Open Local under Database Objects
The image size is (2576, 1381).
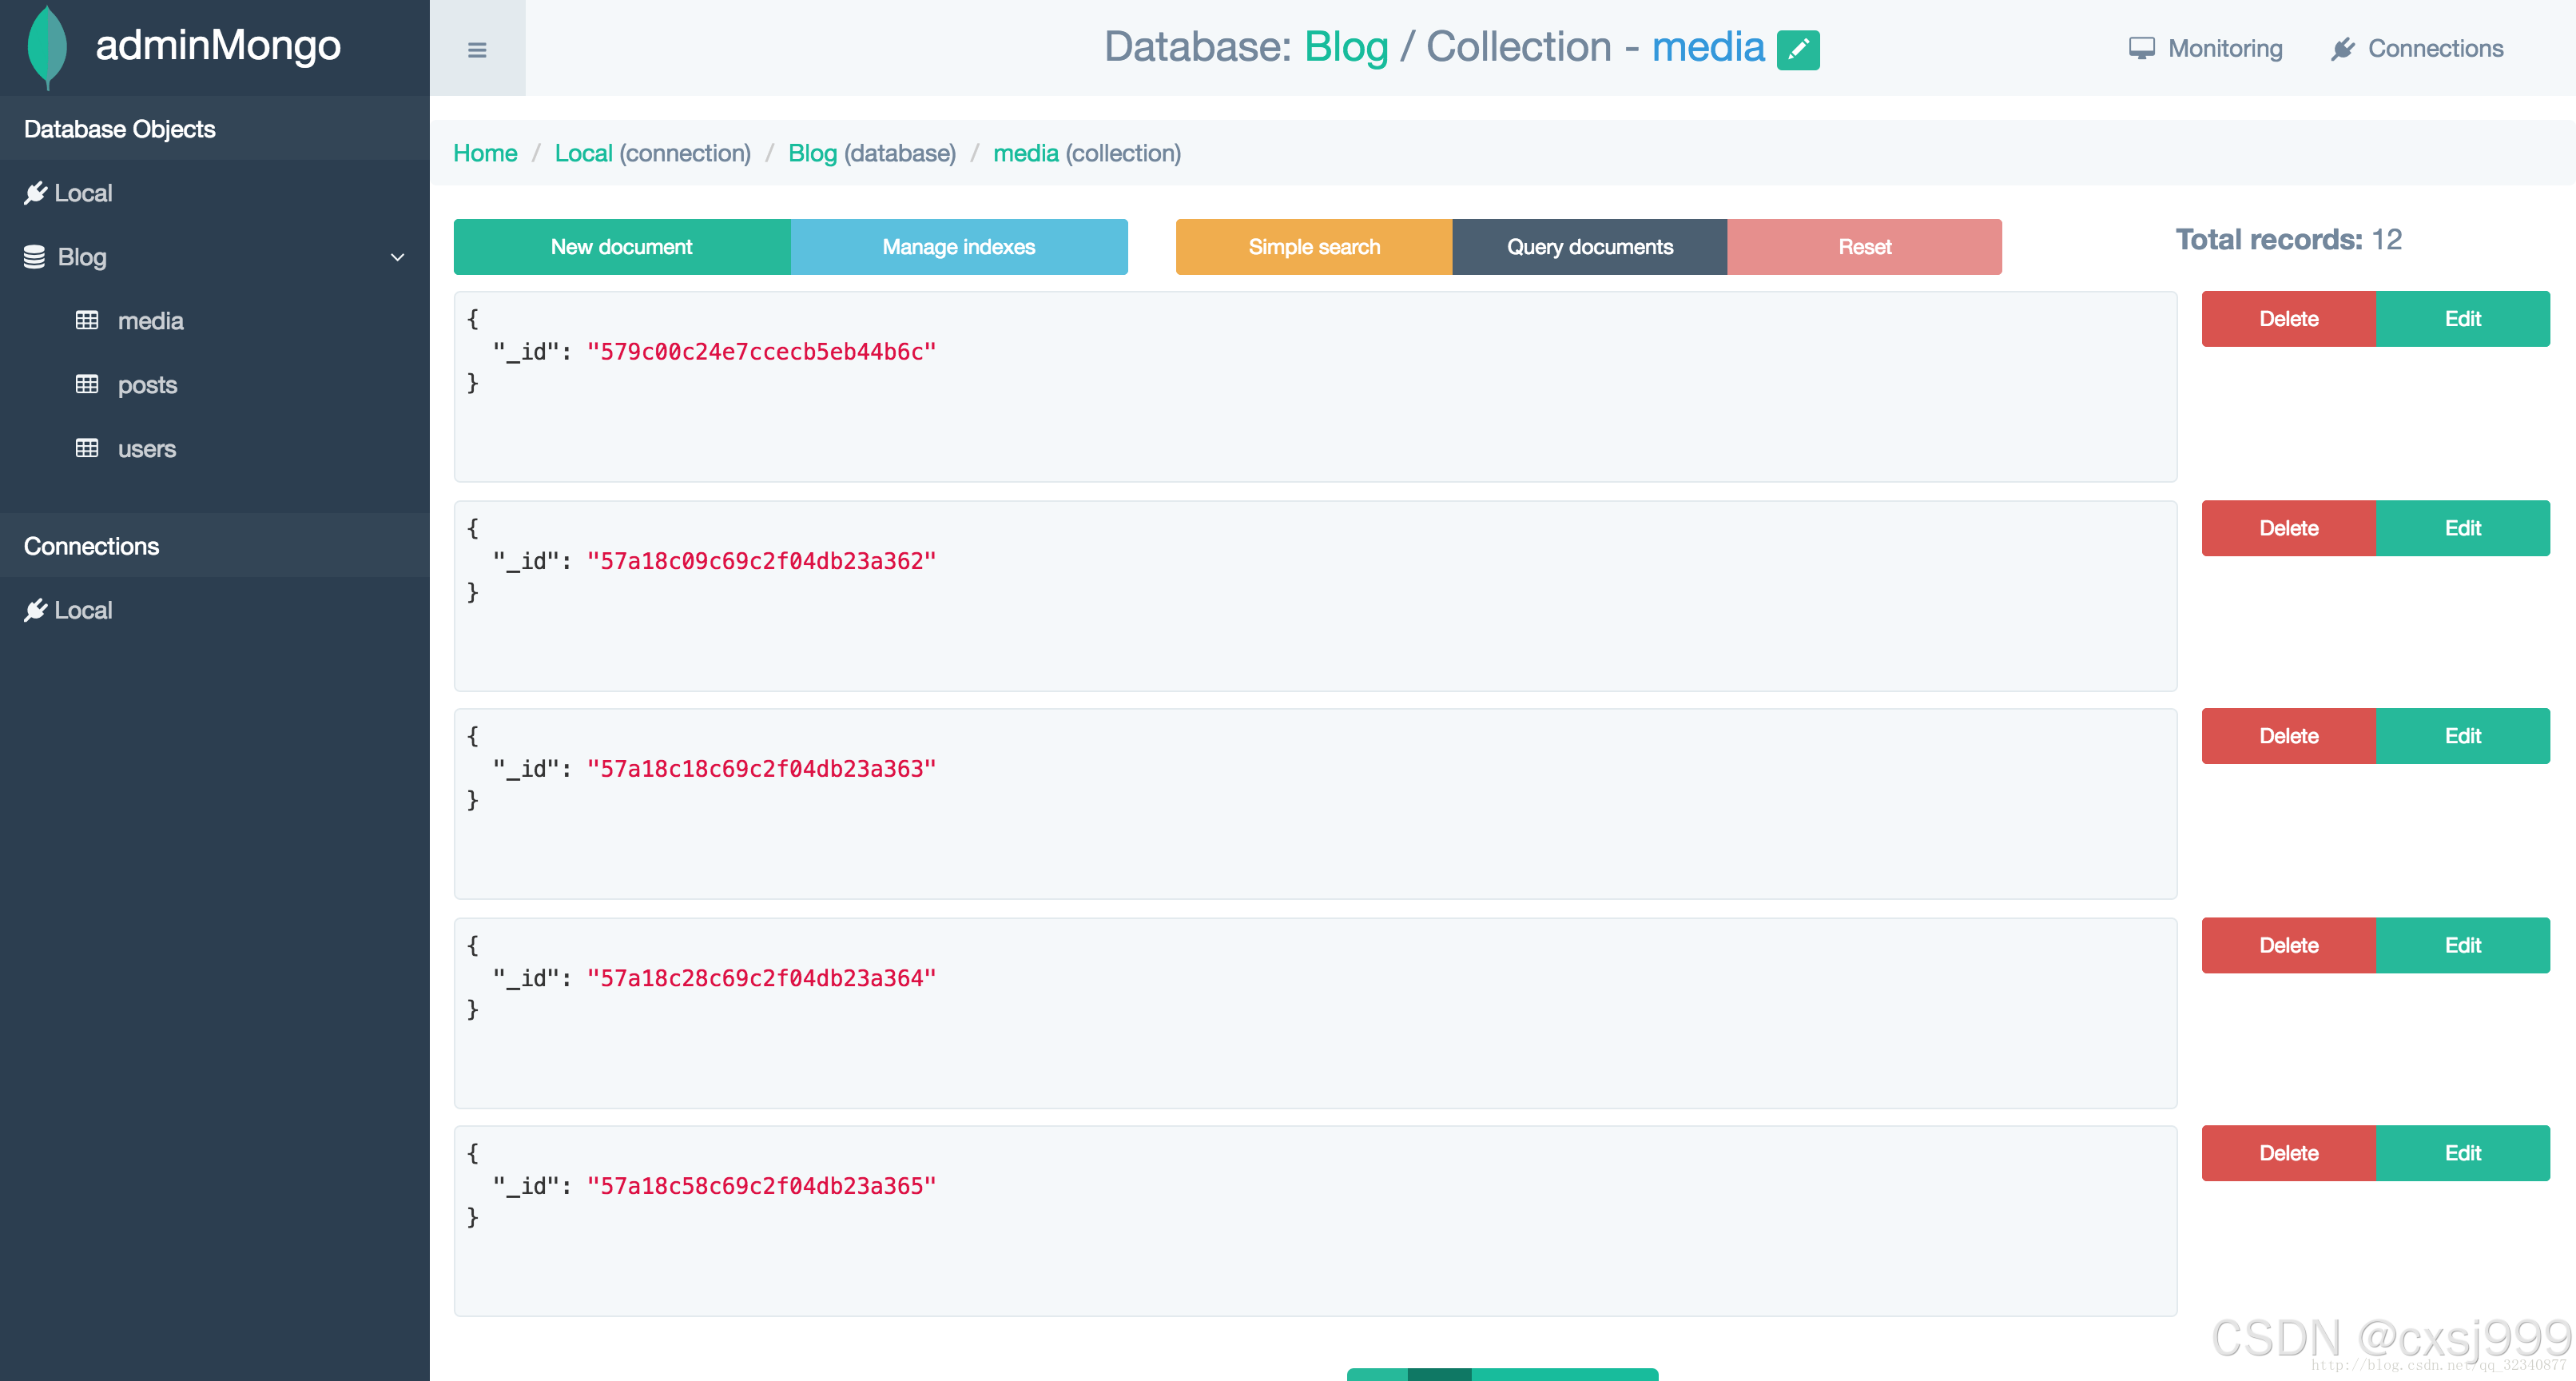[82, 193]
